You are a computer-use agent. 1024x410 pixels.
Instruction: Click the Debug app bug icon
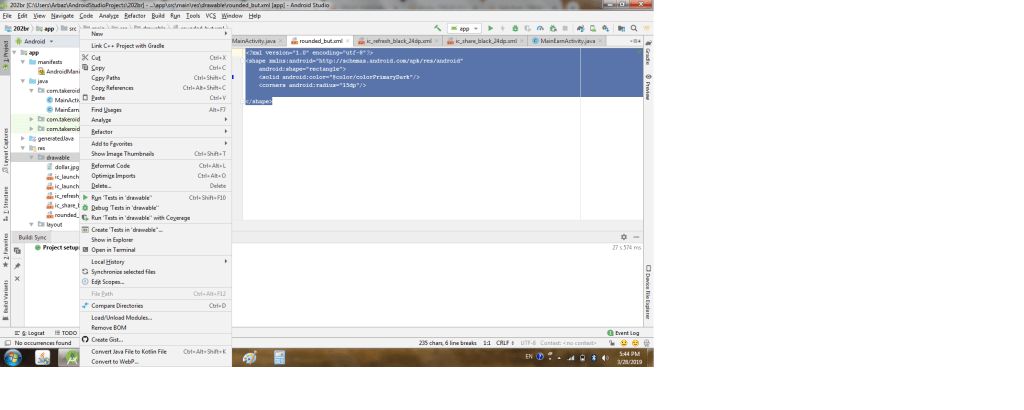click(x=515, y=29)
